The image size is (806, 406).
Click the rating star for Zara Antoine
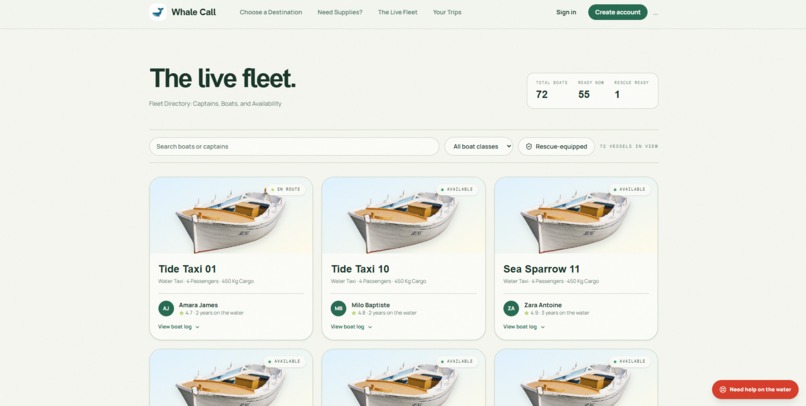[526, 313]
